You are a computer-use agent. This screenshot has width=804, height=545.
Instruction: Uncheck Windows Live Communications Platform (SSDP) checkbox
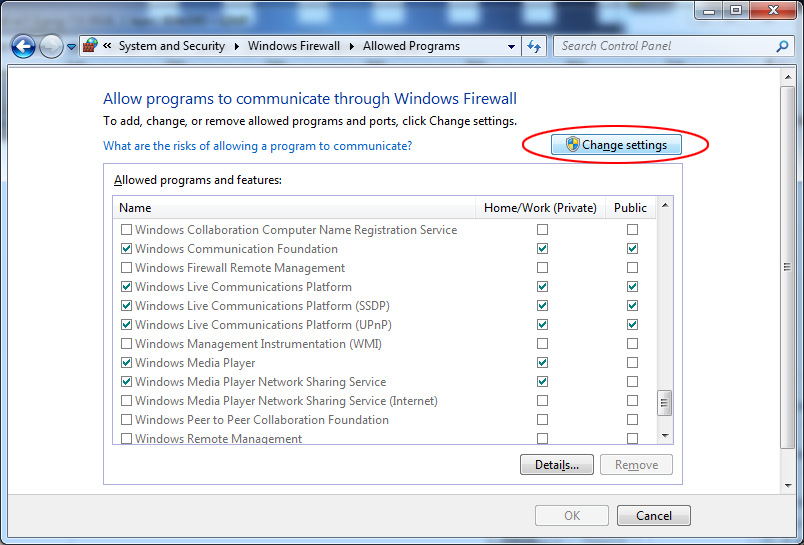click(126, 306)
